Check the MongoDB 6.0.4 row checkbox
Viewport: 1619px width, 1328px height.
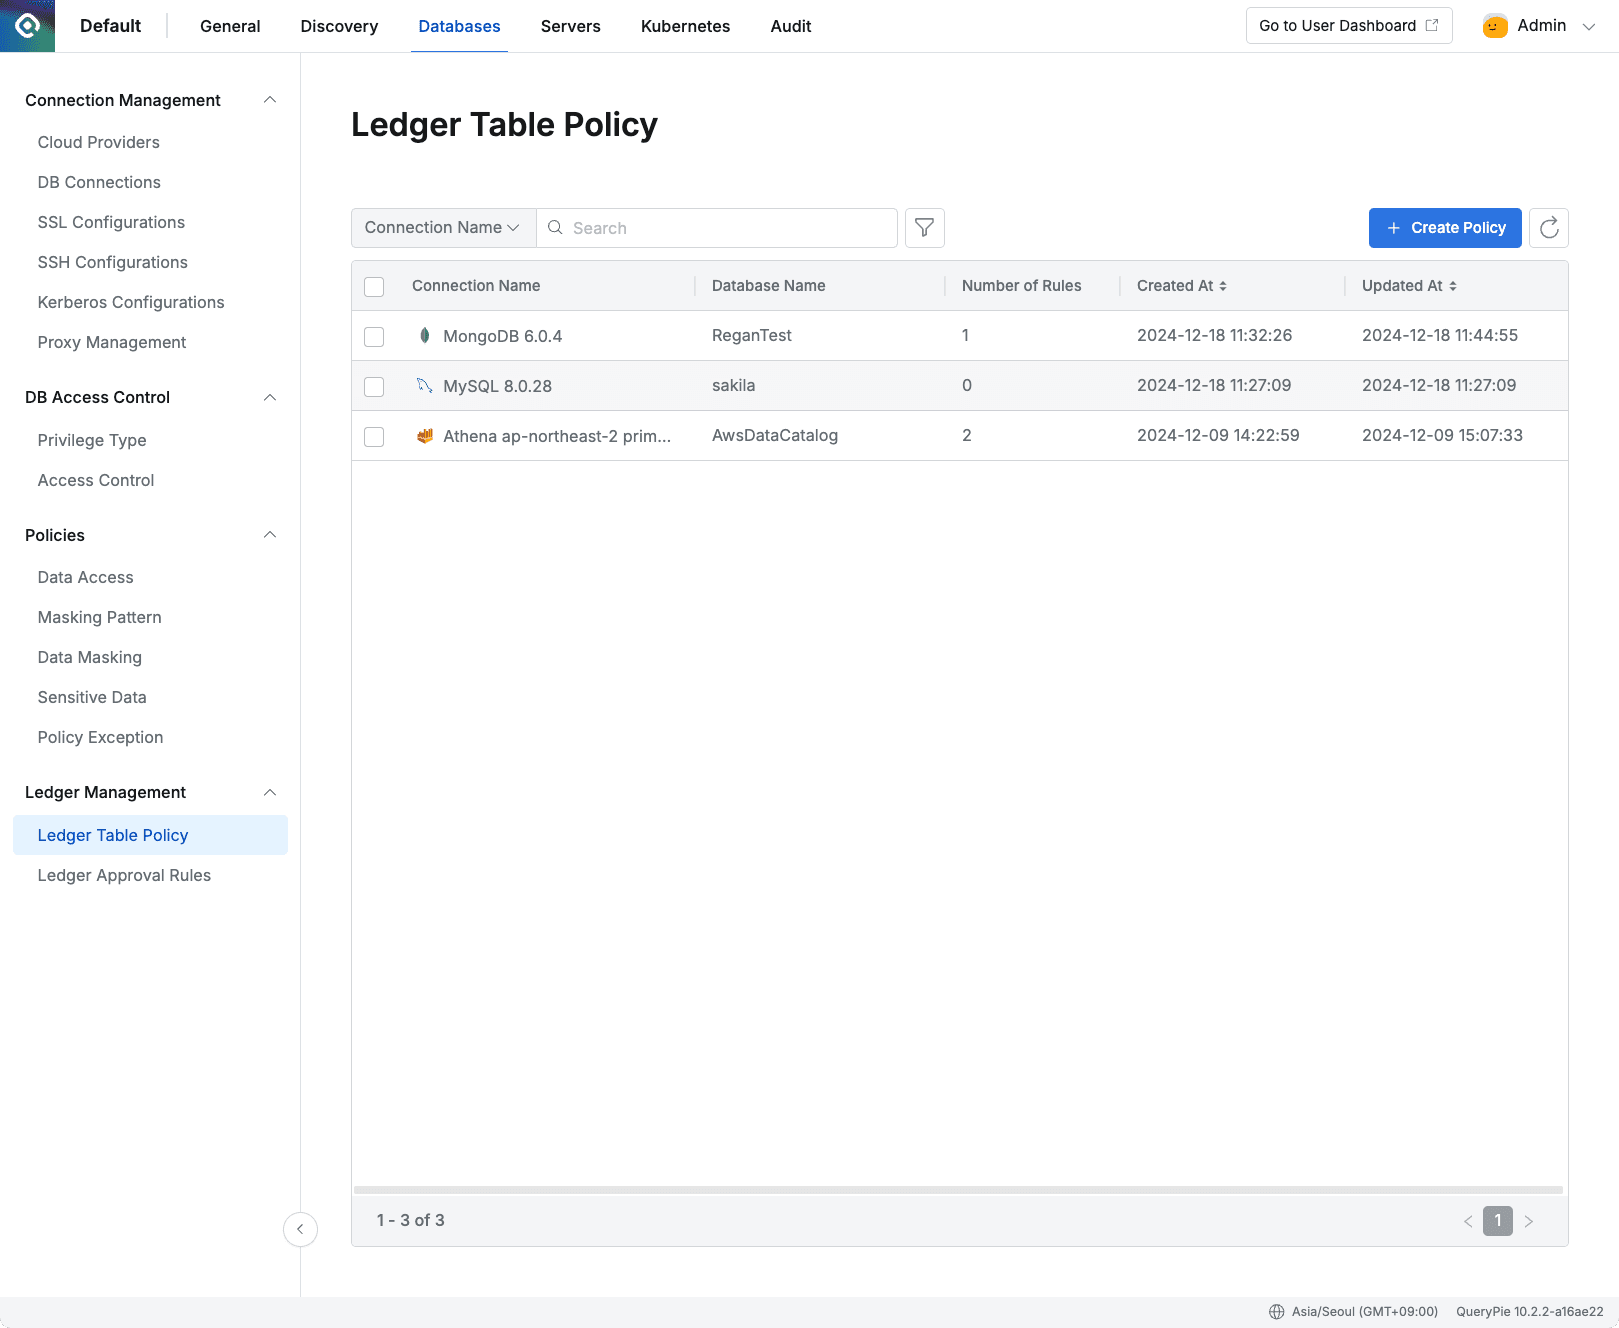[374, 336]
